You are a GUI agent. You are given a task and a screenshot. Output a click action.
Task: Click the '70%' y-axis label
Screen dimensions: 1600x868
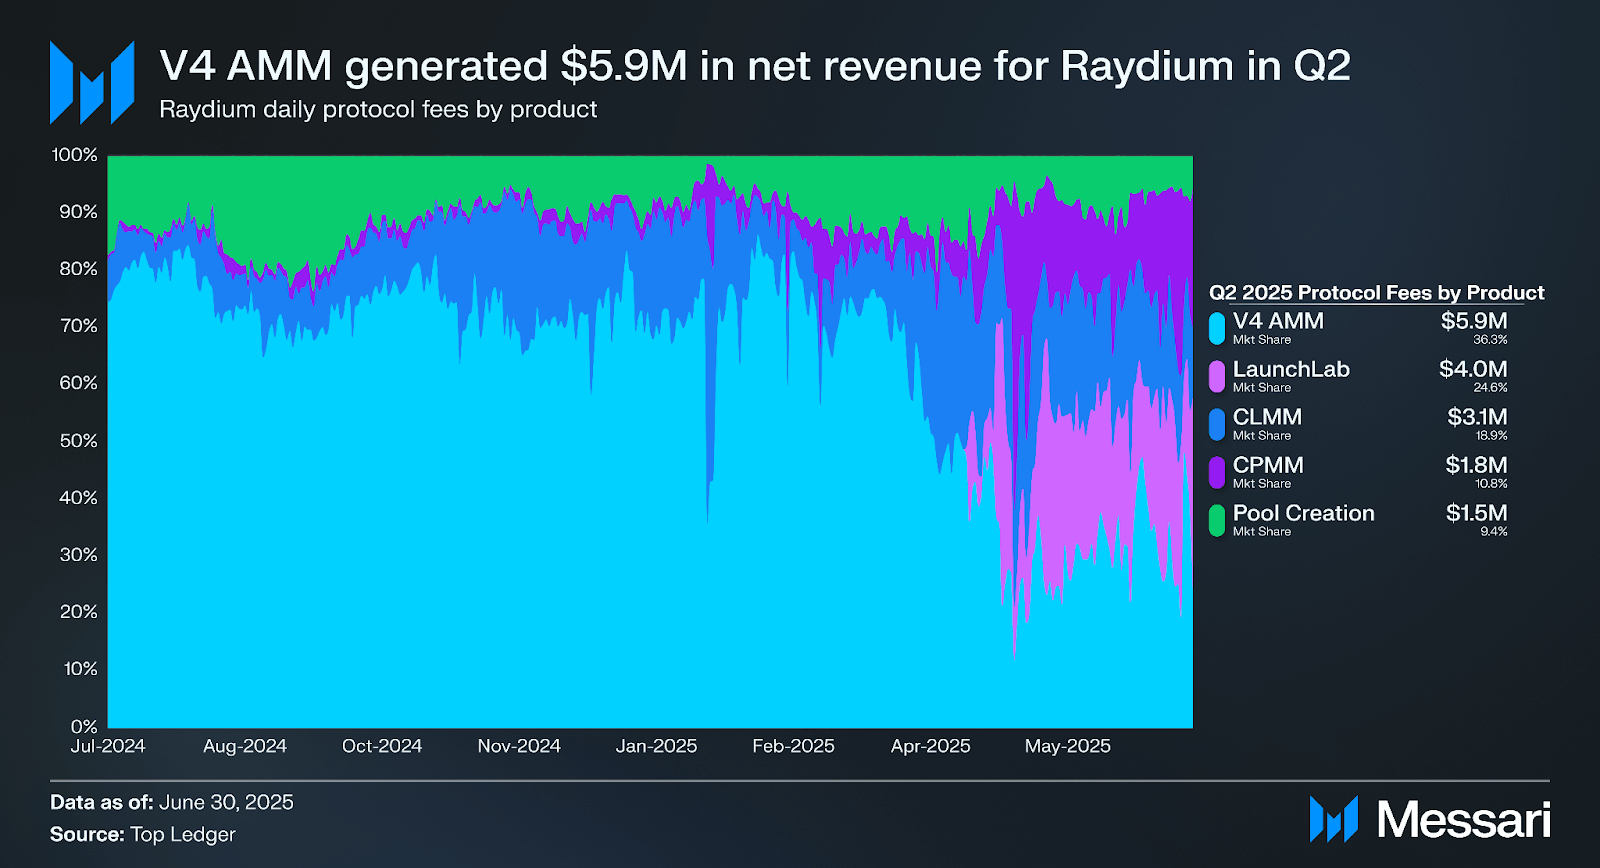(x=79, y=326)
